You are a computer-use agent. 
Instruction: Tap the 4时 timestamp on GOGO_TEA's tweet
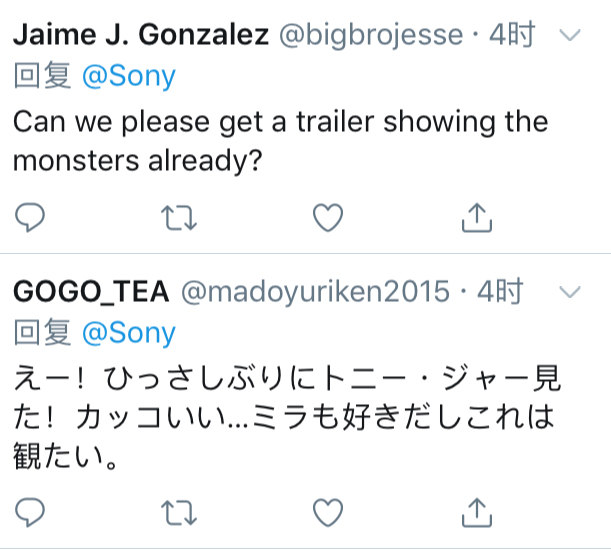(x=500, y=292)
